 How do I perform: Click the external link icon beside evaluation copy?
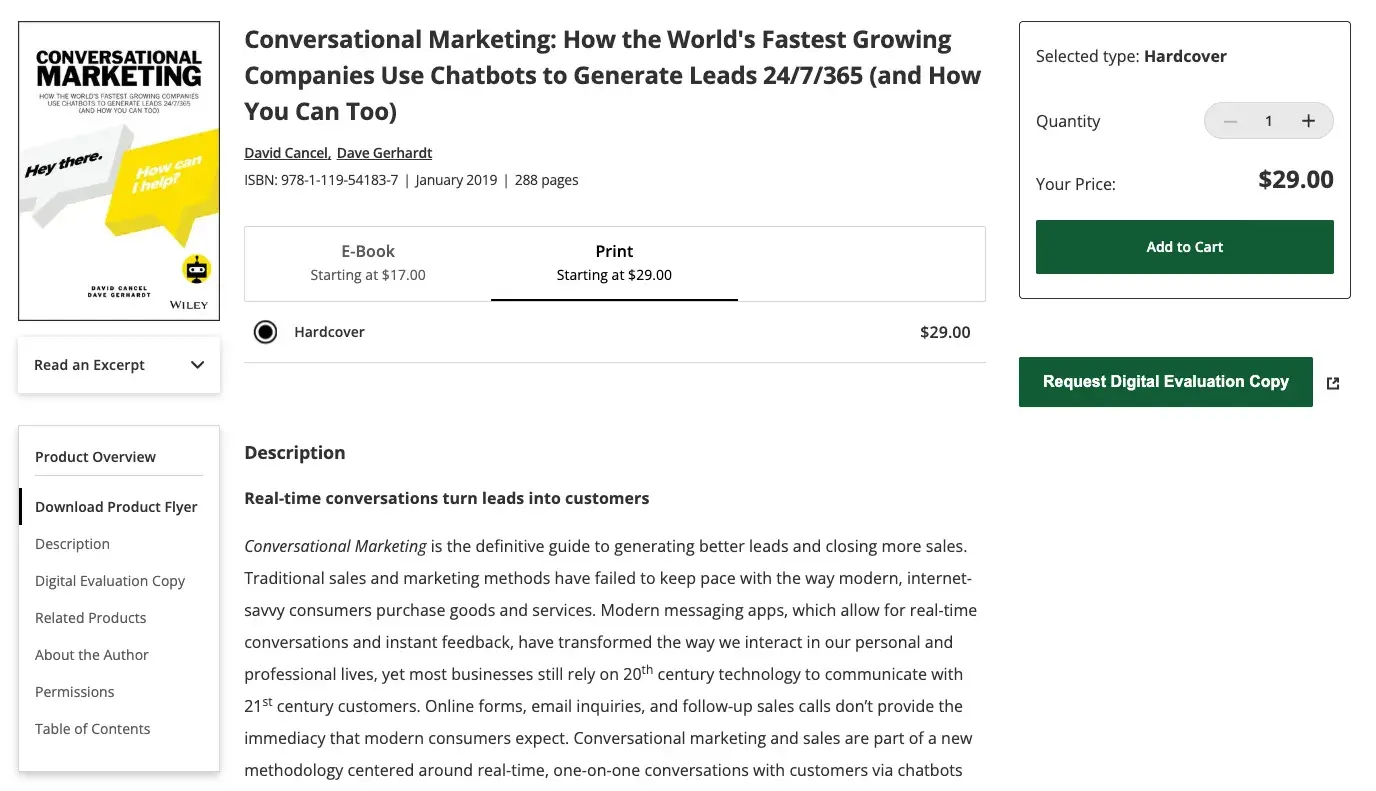pyautogui.click(x=1332, y=383)
